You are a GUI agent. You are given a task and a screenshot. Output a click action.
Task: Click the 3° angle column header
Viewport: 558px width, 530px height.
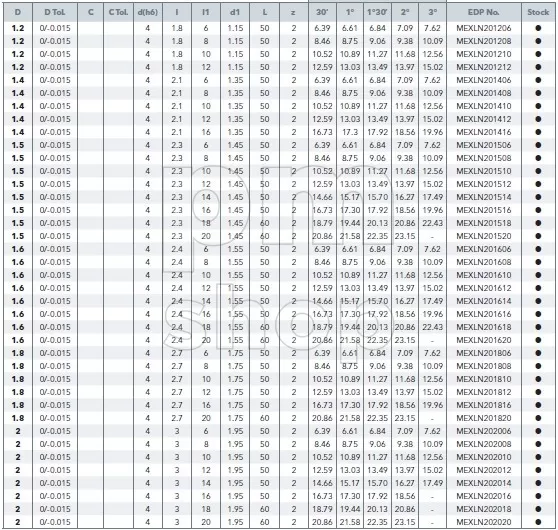(432, 12)
